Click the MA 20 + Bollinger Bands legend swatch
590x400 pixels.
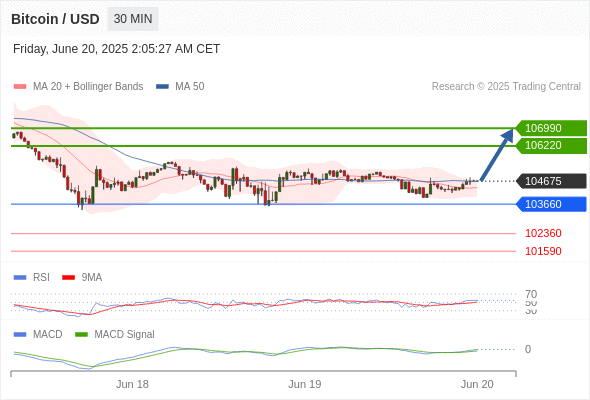click(20, 87)
